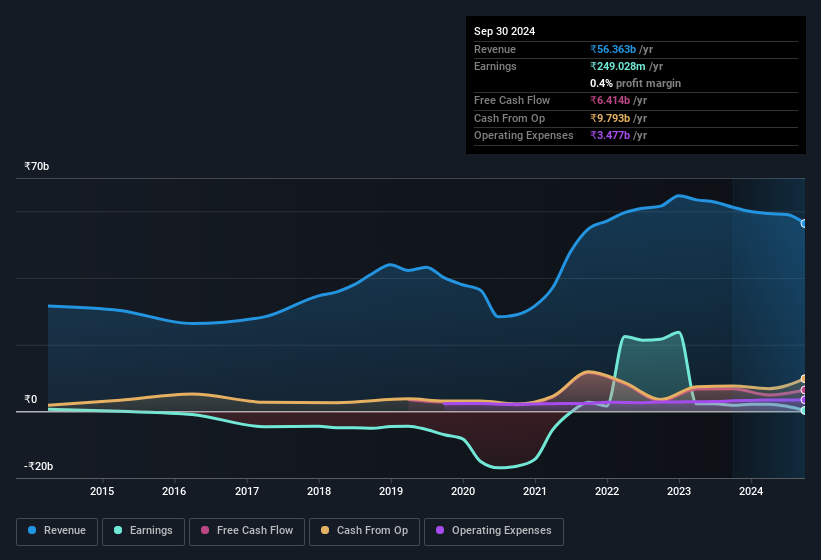The image size is (821, 560).
Task: Click the 2016 x-axis label
Action: 174,491
